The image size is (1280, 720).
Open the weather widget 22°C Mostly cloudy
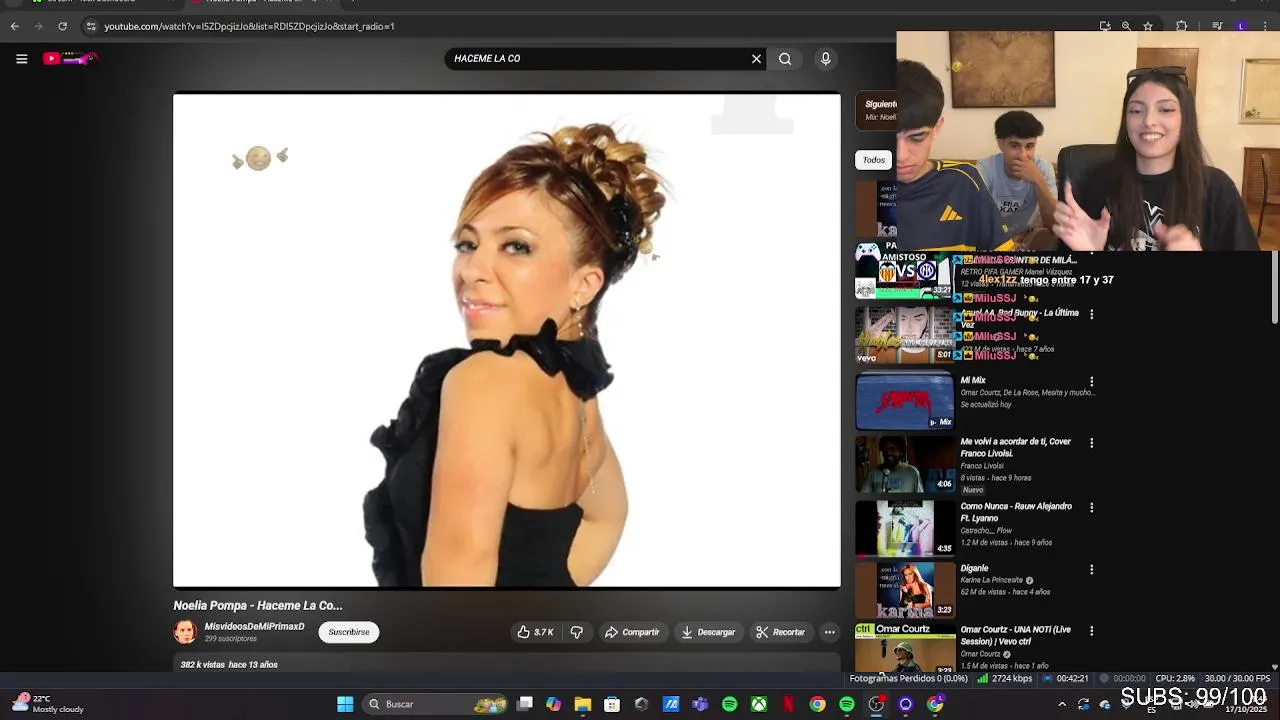(x=48, y=704)
